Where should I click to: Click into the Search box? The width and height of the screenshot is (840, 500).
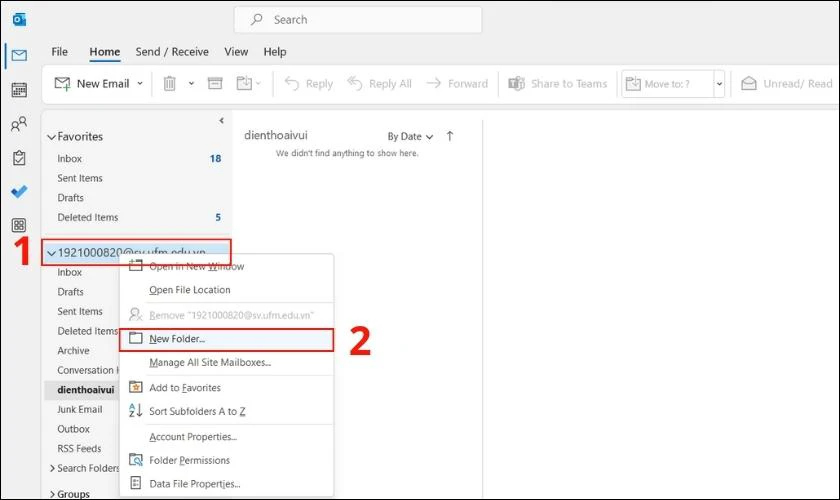(358, 20)
